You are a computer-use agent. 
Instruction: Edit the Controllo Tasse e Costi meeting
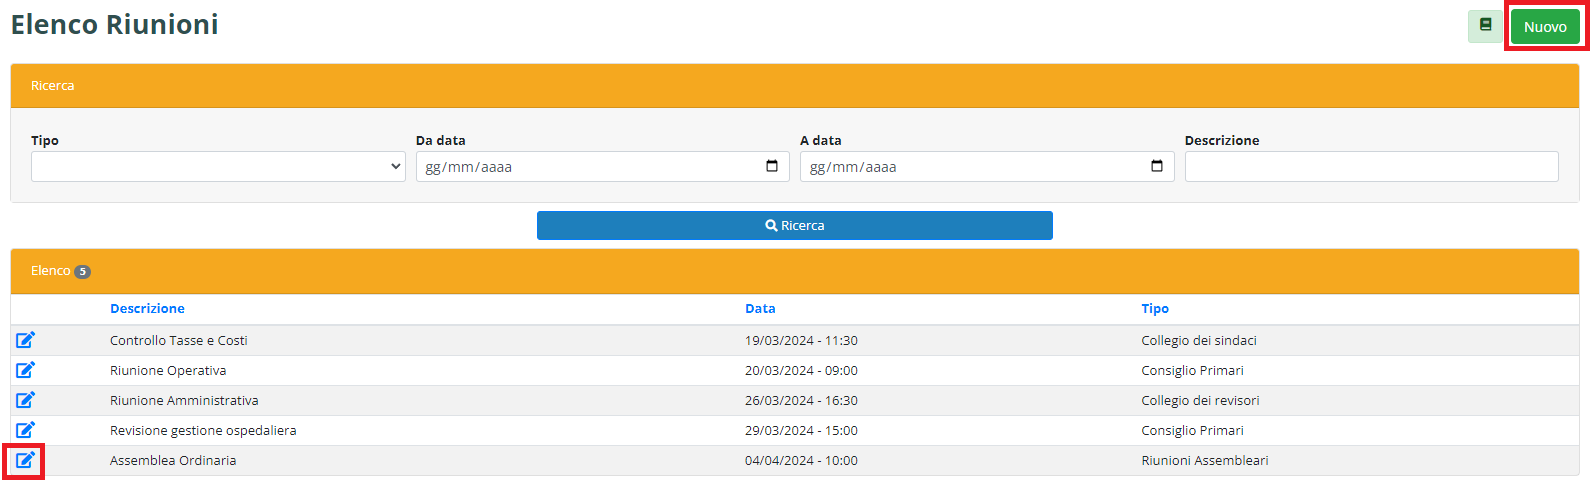point(25,340)
